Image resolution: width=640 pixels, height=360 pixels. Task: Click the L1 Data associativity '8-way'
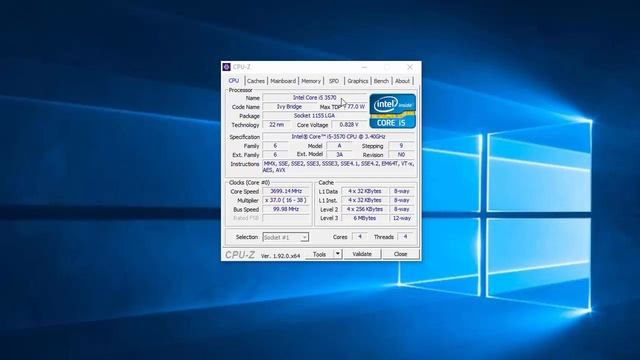[402, 191]
